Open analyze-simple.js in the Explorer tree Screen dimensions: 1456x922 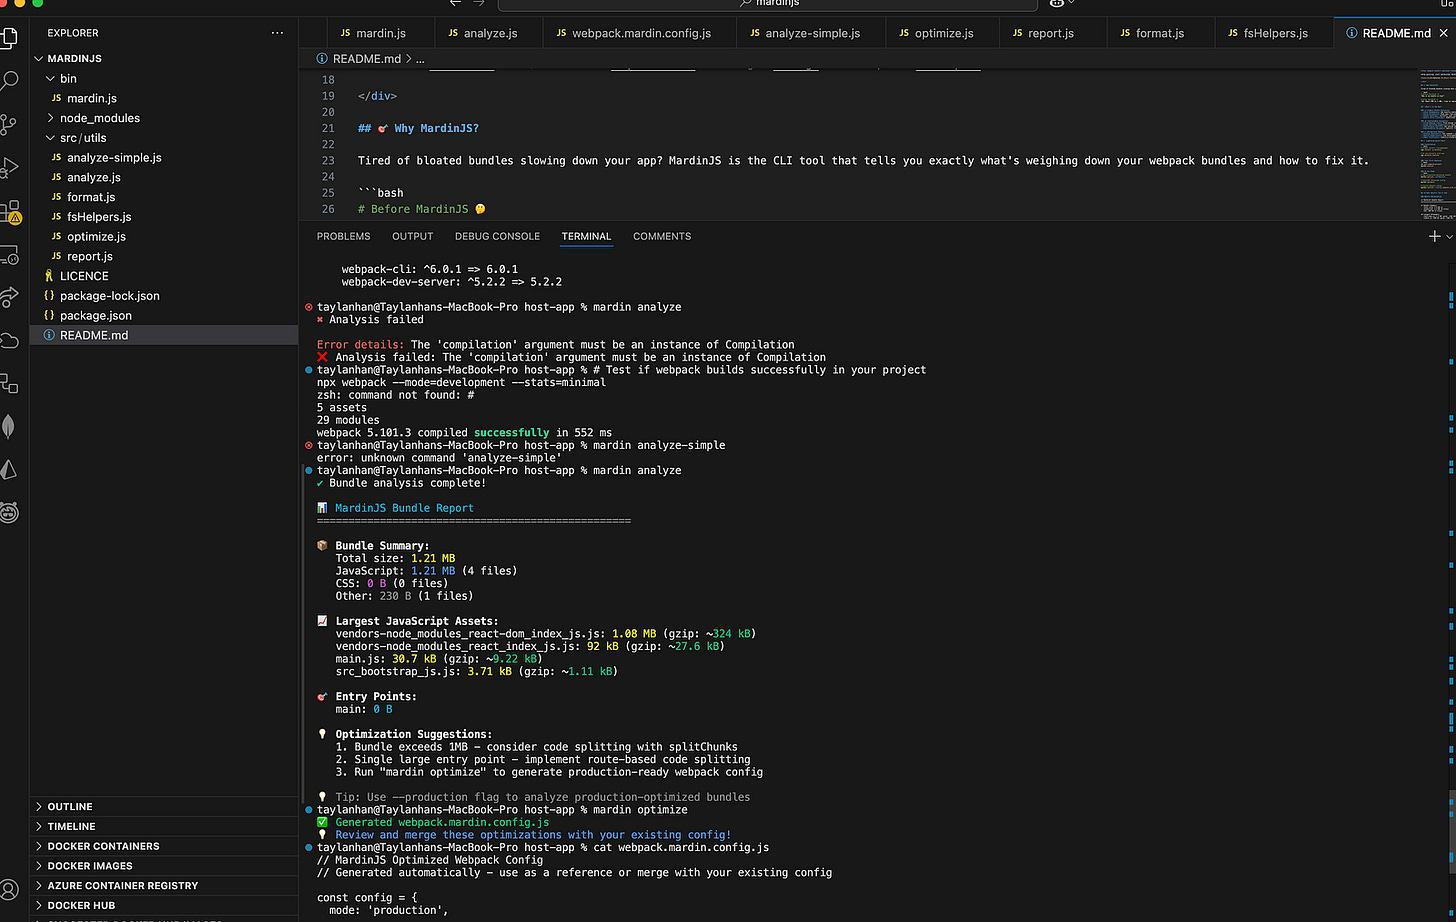pos(165,158)
